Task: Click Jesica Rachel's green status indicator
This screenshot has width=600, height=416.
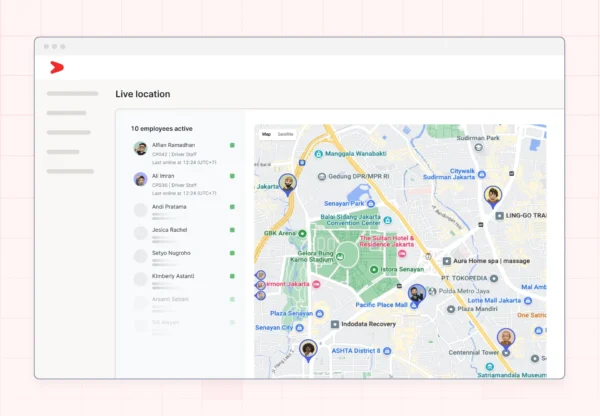Action: (x=232, y=230)
